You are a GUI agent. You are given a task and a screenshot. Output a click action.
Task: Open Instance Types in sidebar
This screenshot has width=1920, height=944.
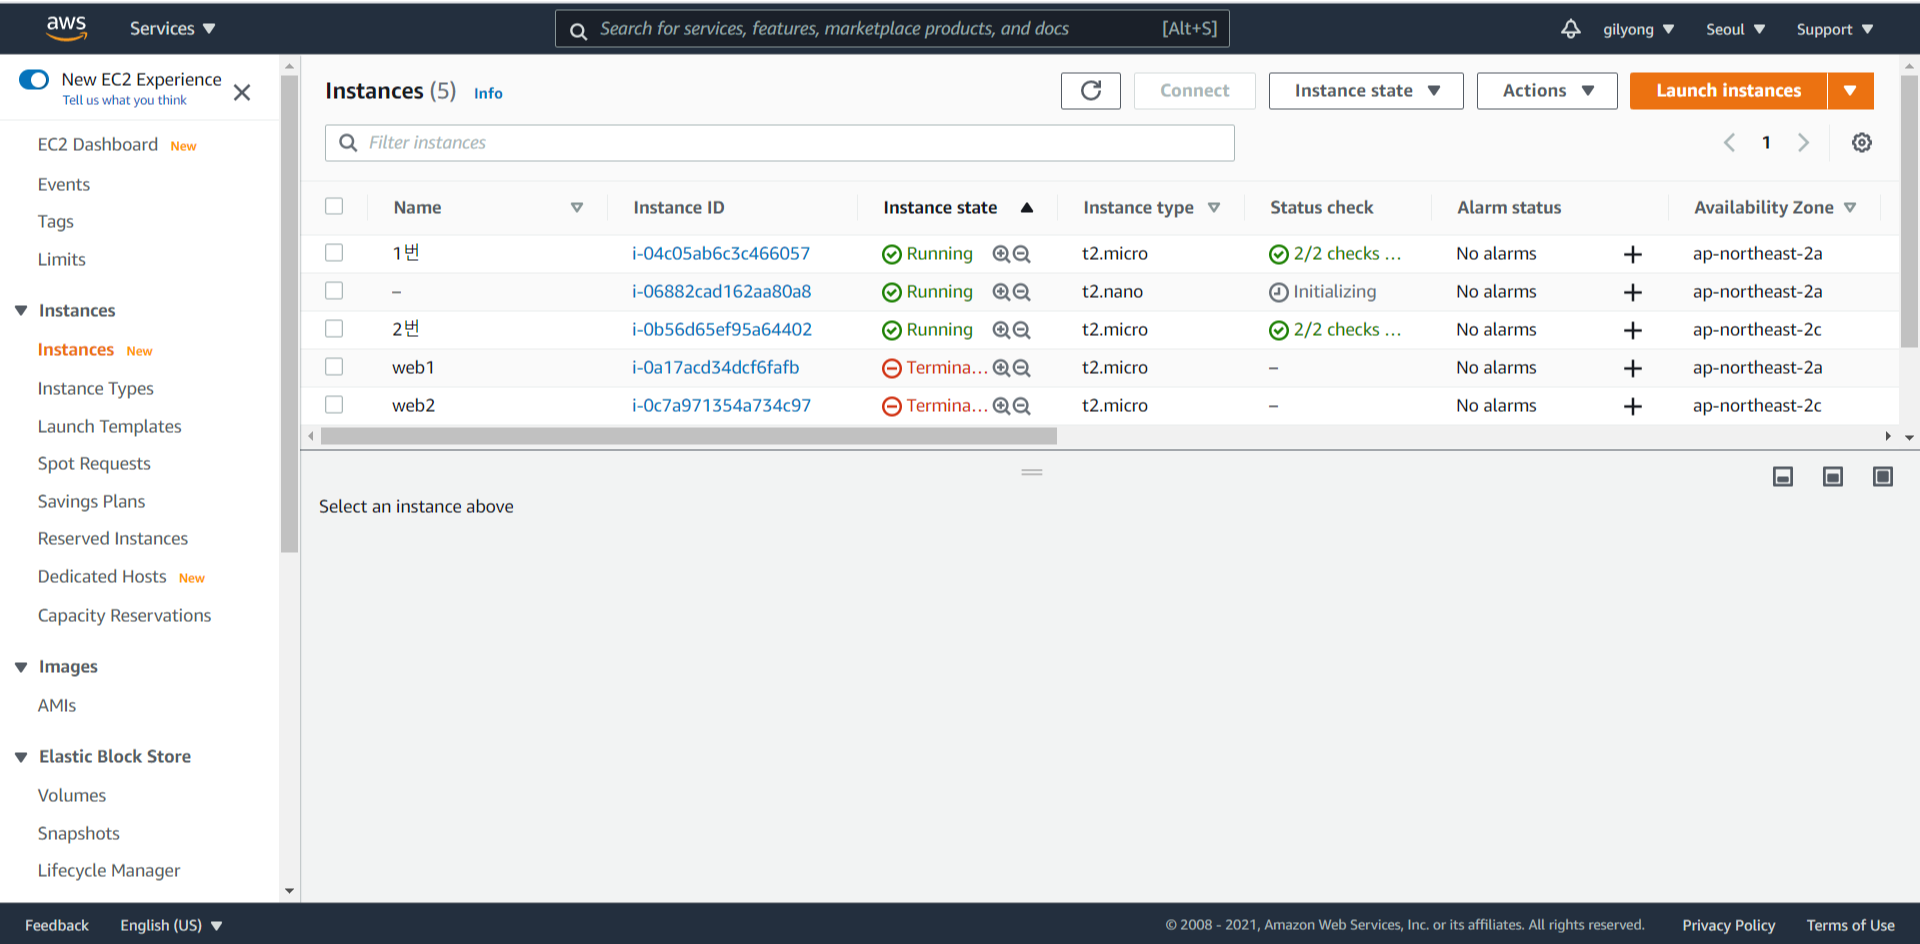click(96, 388)
